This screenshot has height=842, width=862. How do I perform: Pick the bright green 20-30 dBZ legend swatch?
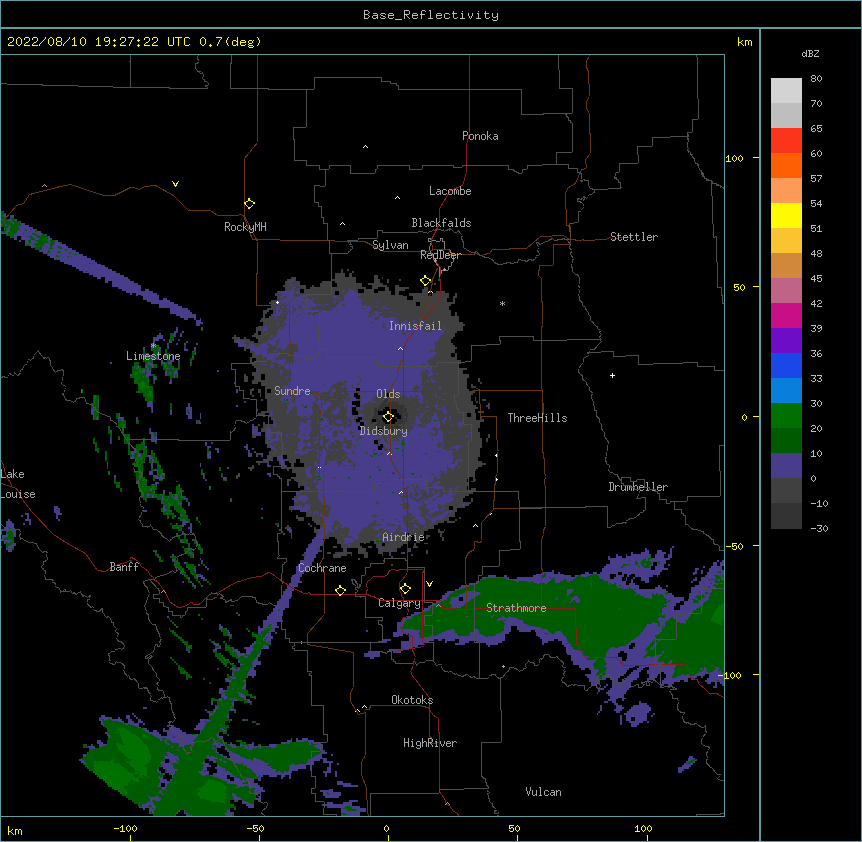[x=786, y=416]
